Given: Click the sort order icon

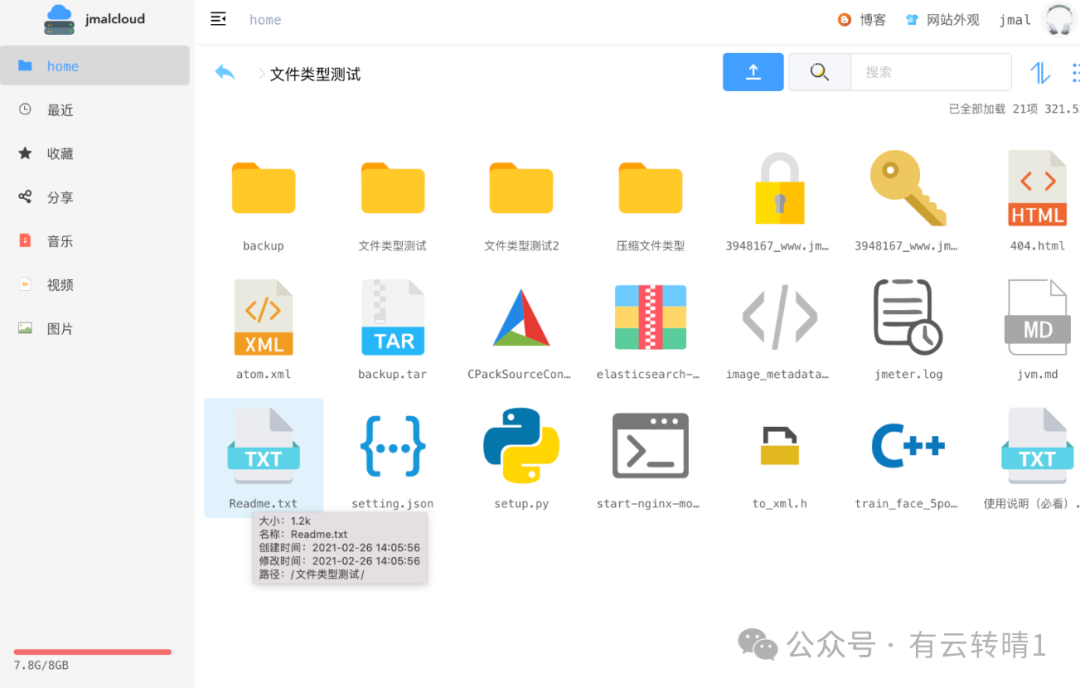Looking at the screenshot, I should click(1042, 72).
